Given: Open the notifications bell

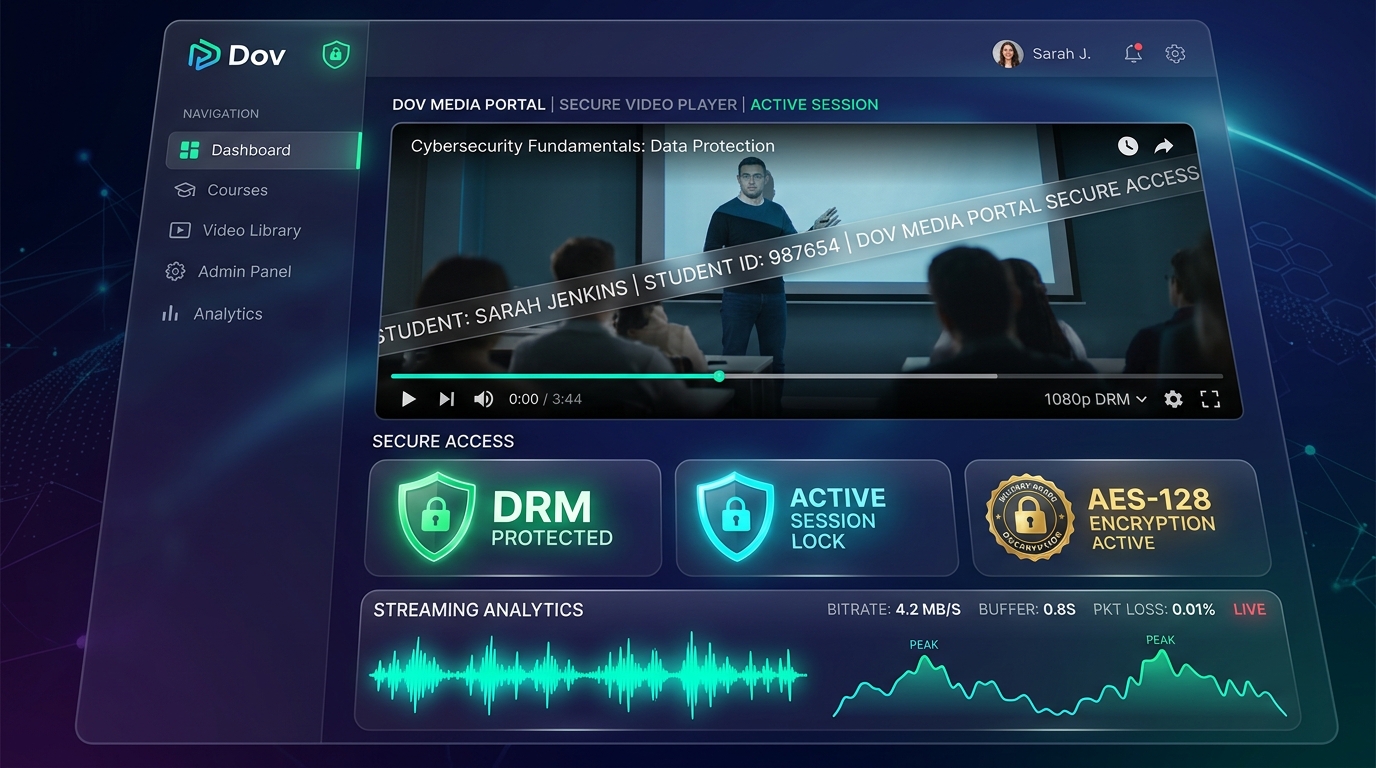Looking at the screenshot, I should tap(1133, 54).
